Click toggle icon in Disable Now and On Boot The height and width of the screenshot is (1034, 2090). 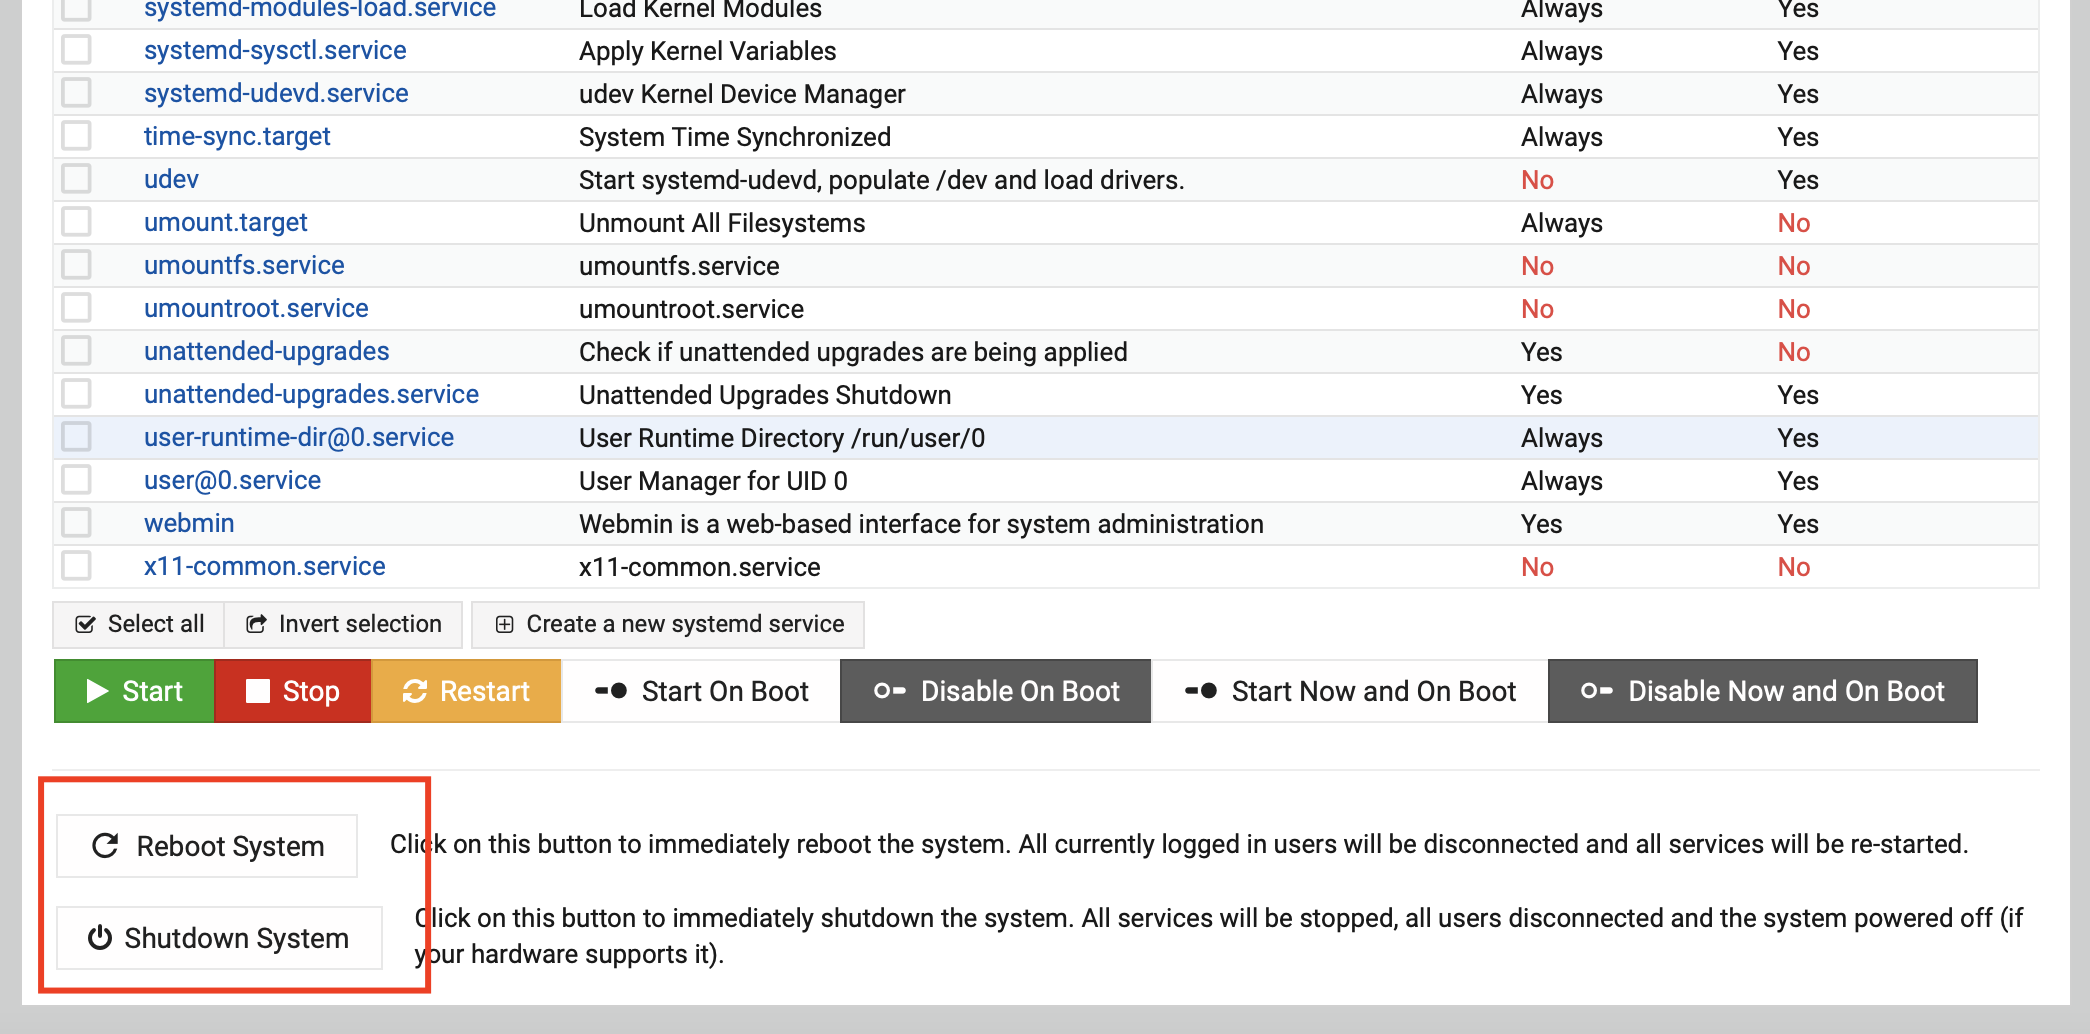click(1597, 691)
